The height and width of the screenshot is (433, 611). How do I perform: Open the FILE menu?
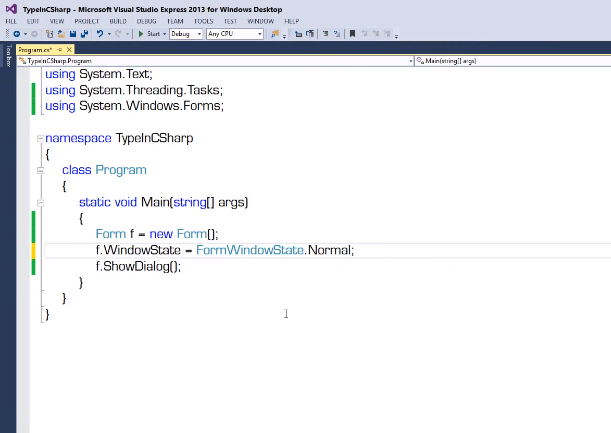click(x=11, y=21)
